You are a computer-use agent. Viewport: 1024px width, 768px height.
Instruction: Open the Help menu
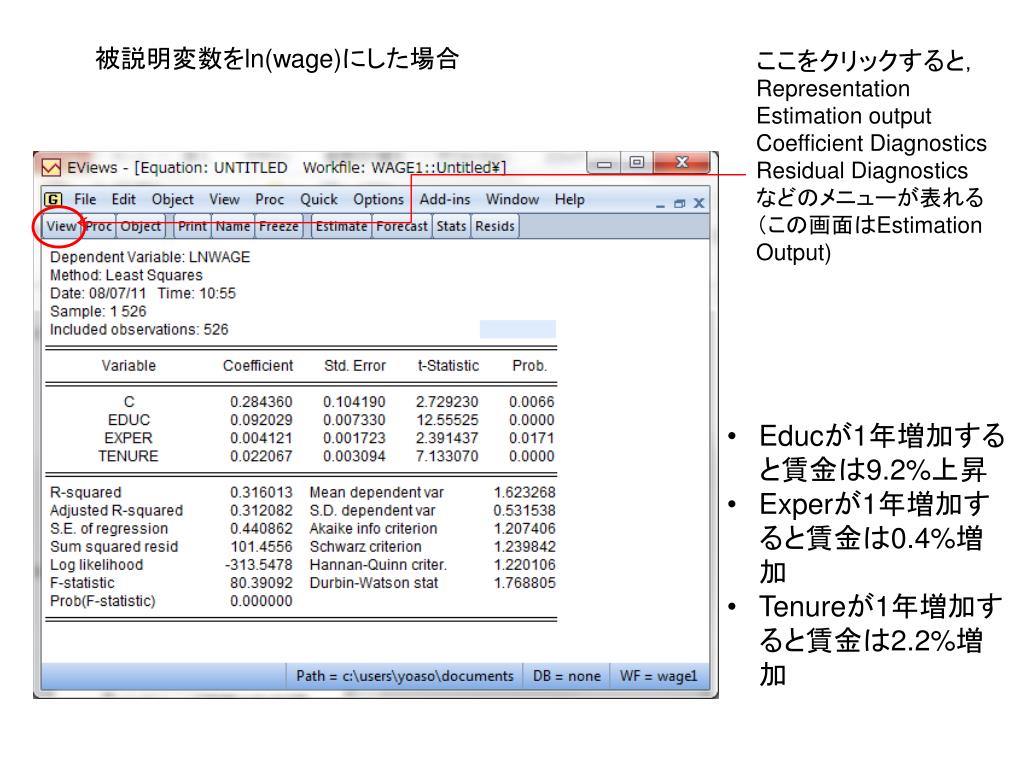569,199
